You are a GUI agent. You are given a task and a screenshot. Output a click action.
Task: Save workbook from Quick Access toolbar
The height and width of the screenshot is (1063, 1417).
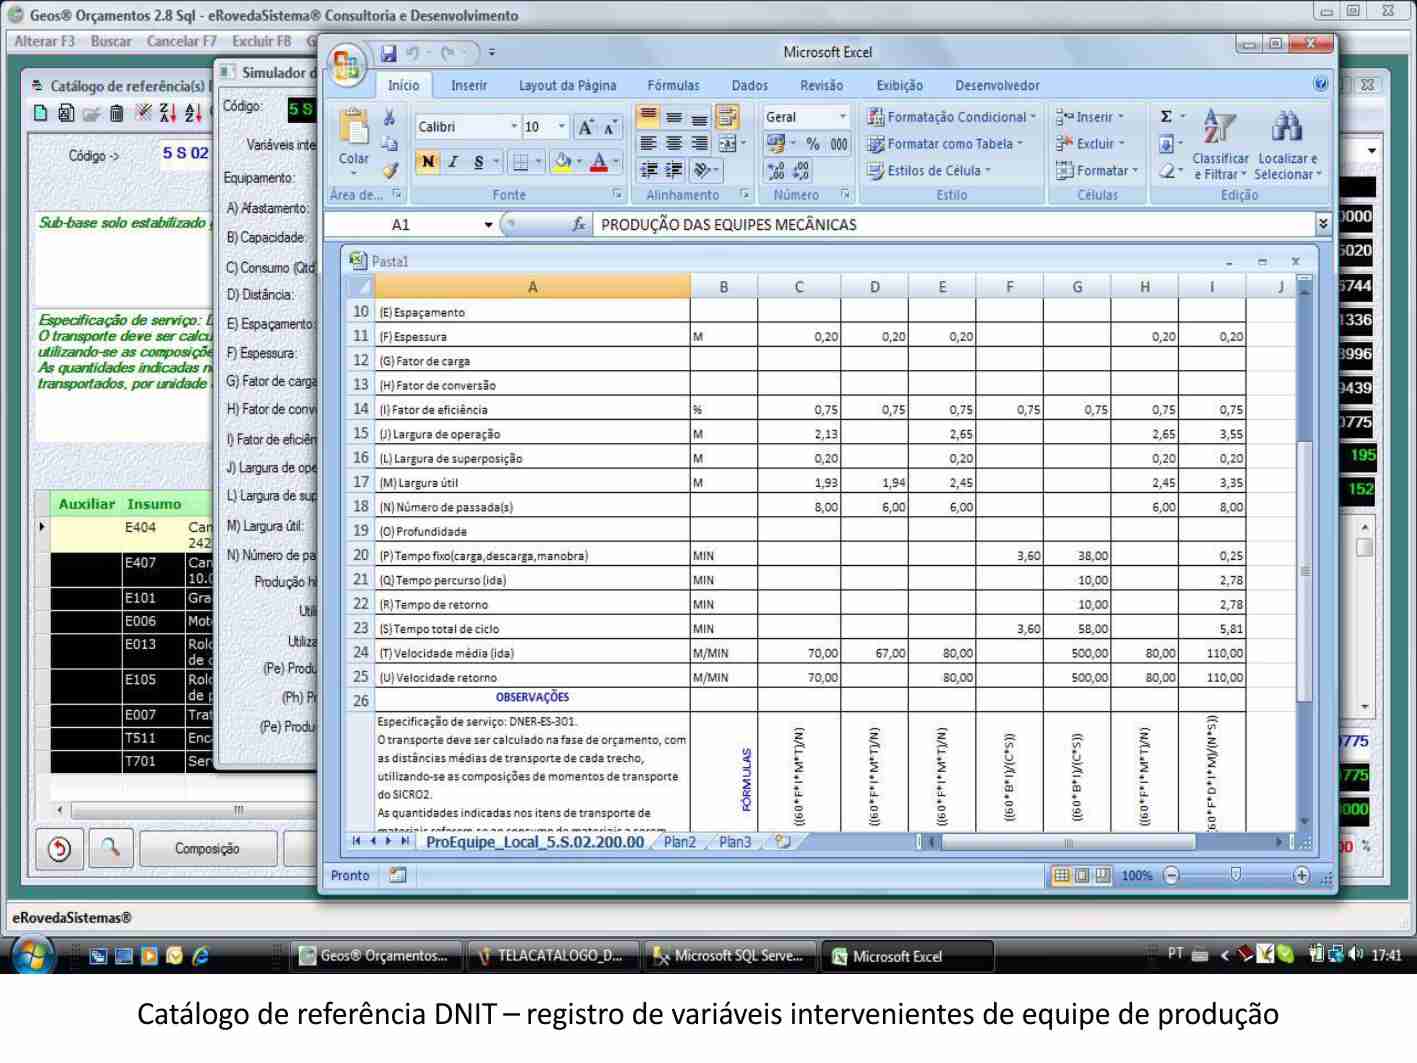(388, 53)
